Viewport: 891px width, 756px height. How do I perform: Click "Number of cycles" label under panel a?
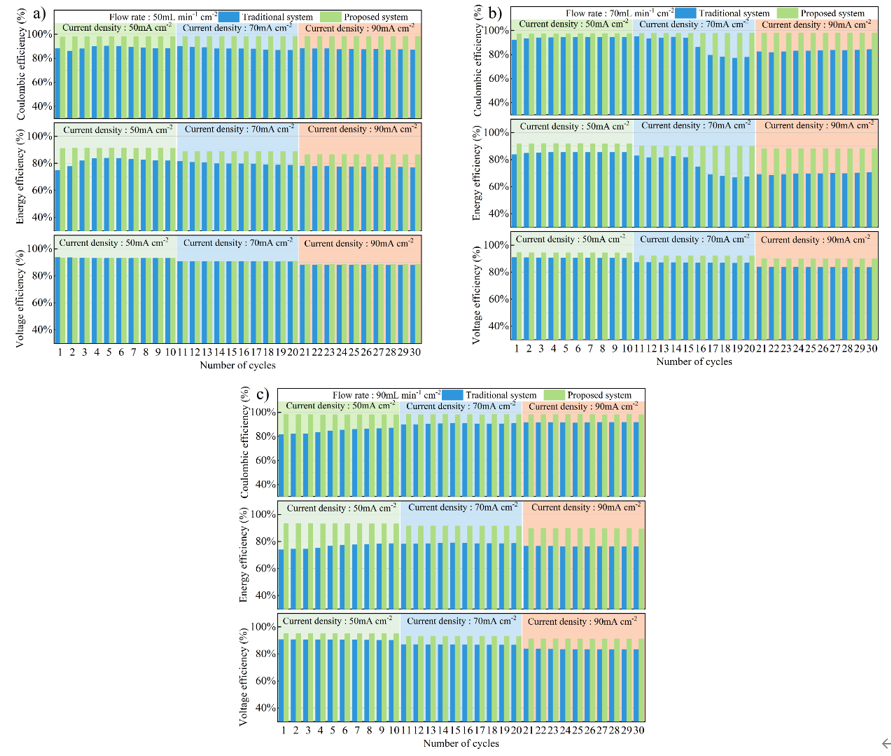click(x=238, y=365)
